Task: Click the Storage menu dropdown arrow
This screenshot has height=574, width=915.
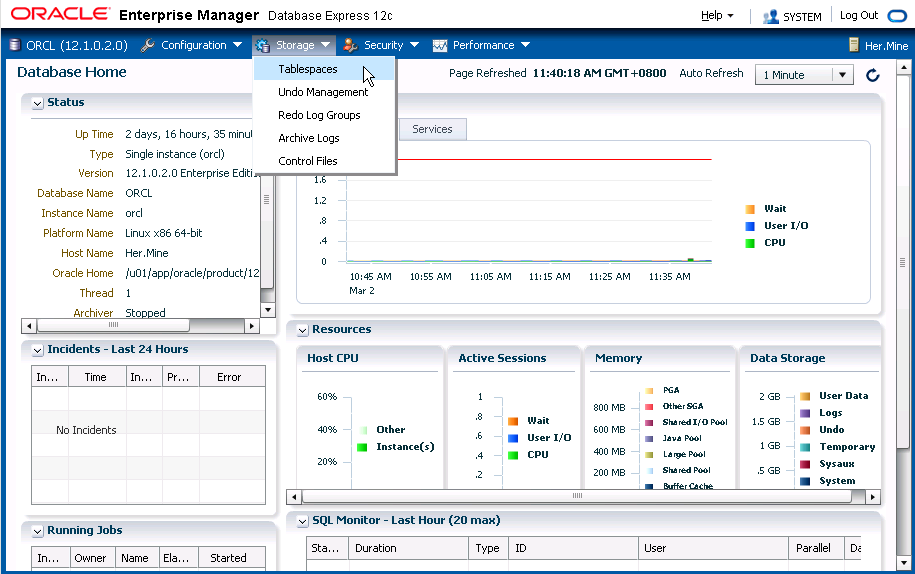Action: (x=326, y=45)
